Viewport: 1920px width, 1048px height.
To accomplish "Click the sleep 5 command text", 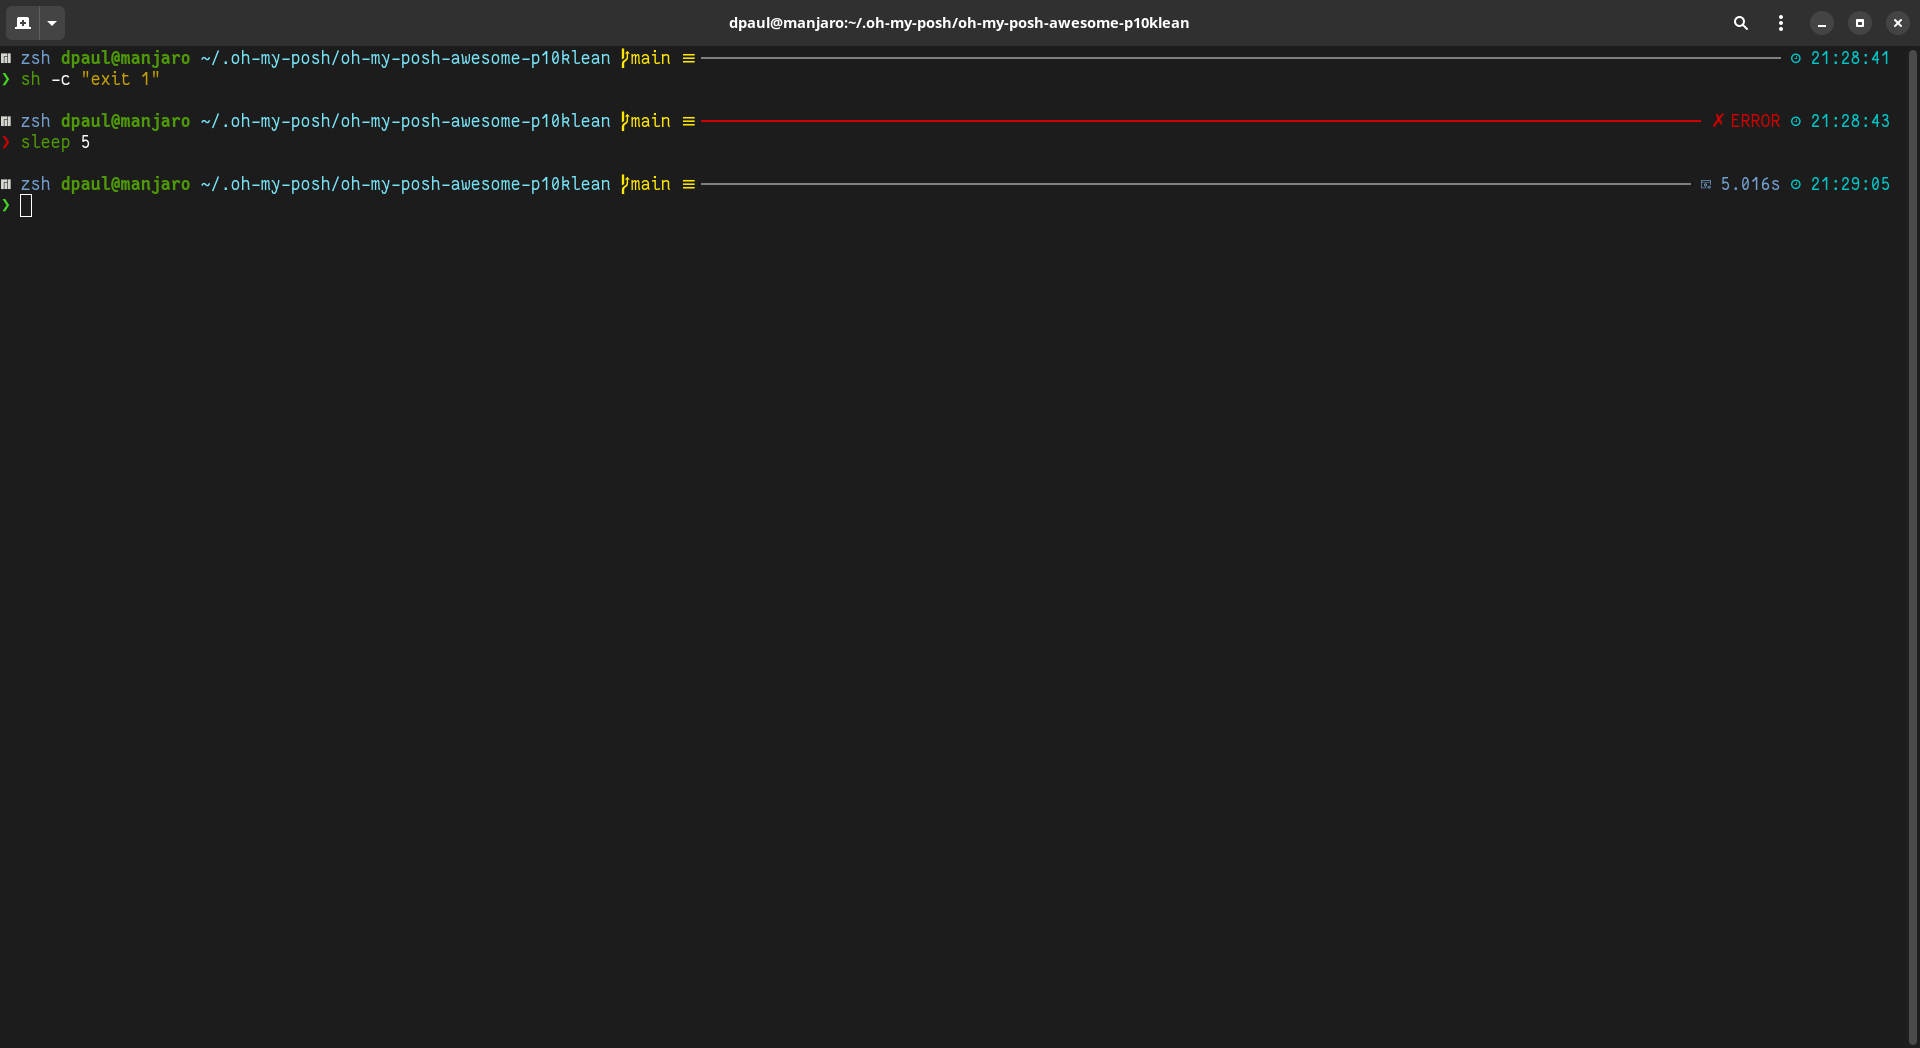I will (x=55, y=142).
